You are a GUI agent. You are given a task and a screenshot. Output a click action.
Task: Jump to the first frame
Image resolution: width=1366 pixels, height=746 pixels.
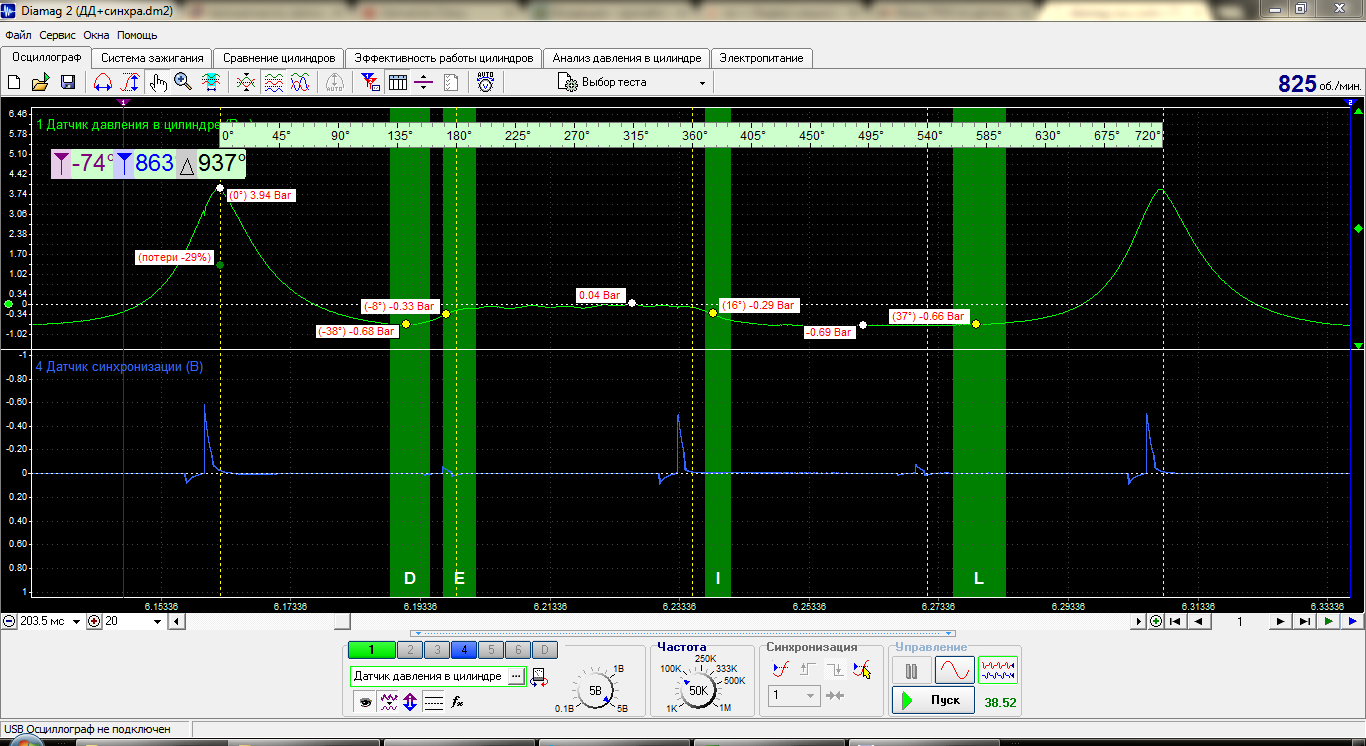(x=1176, y=621)
